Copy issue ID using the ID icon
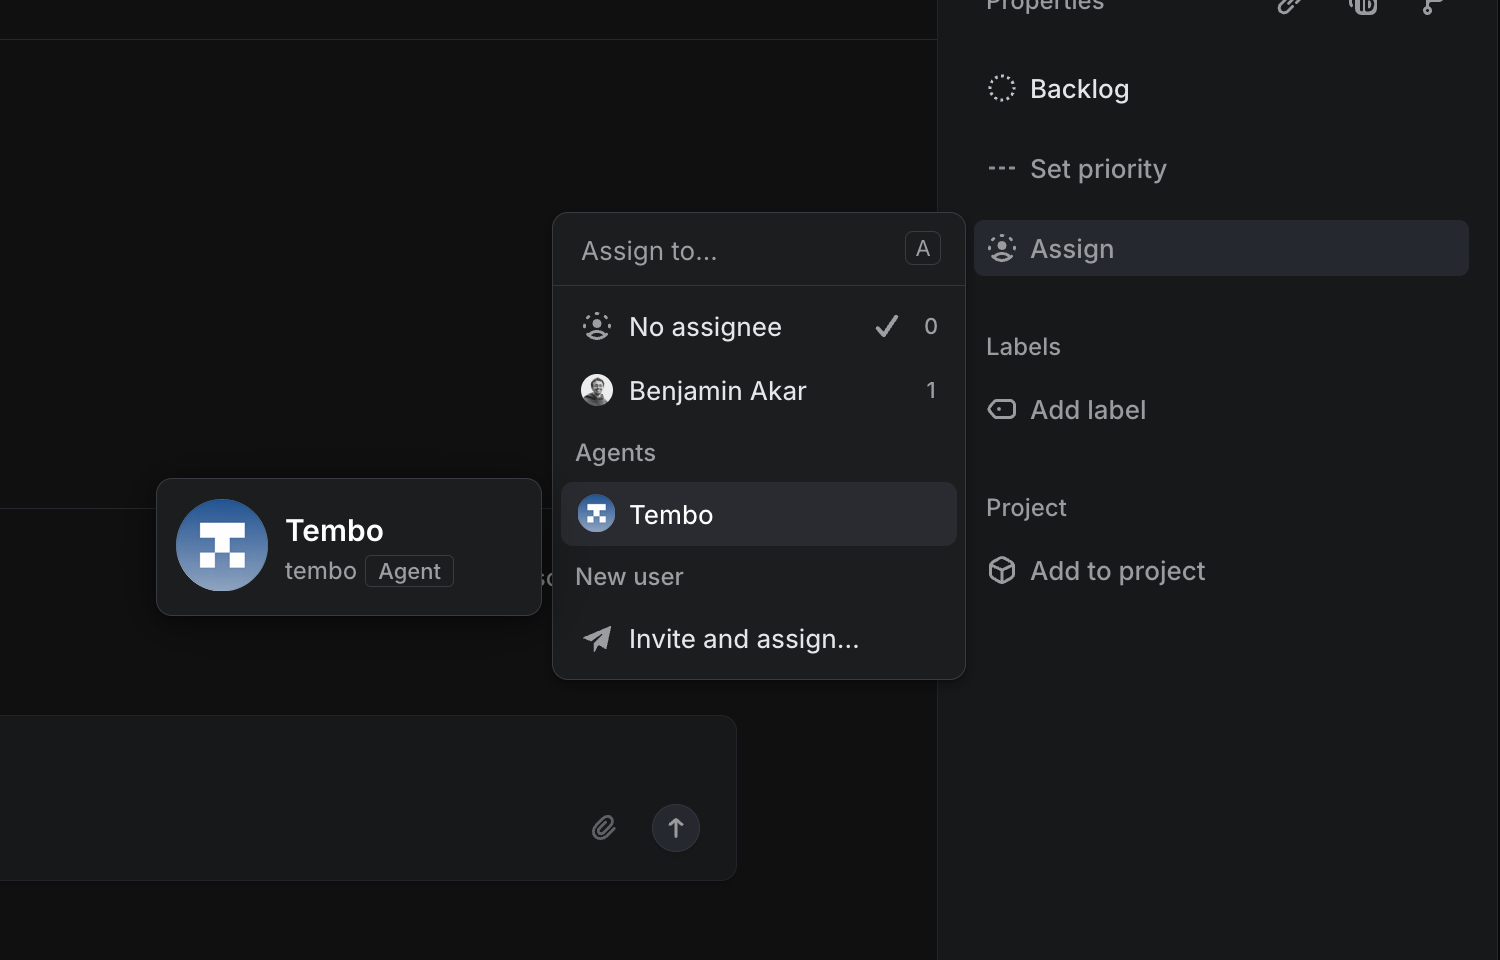The image size is (1500, 960). (1363, 5)
